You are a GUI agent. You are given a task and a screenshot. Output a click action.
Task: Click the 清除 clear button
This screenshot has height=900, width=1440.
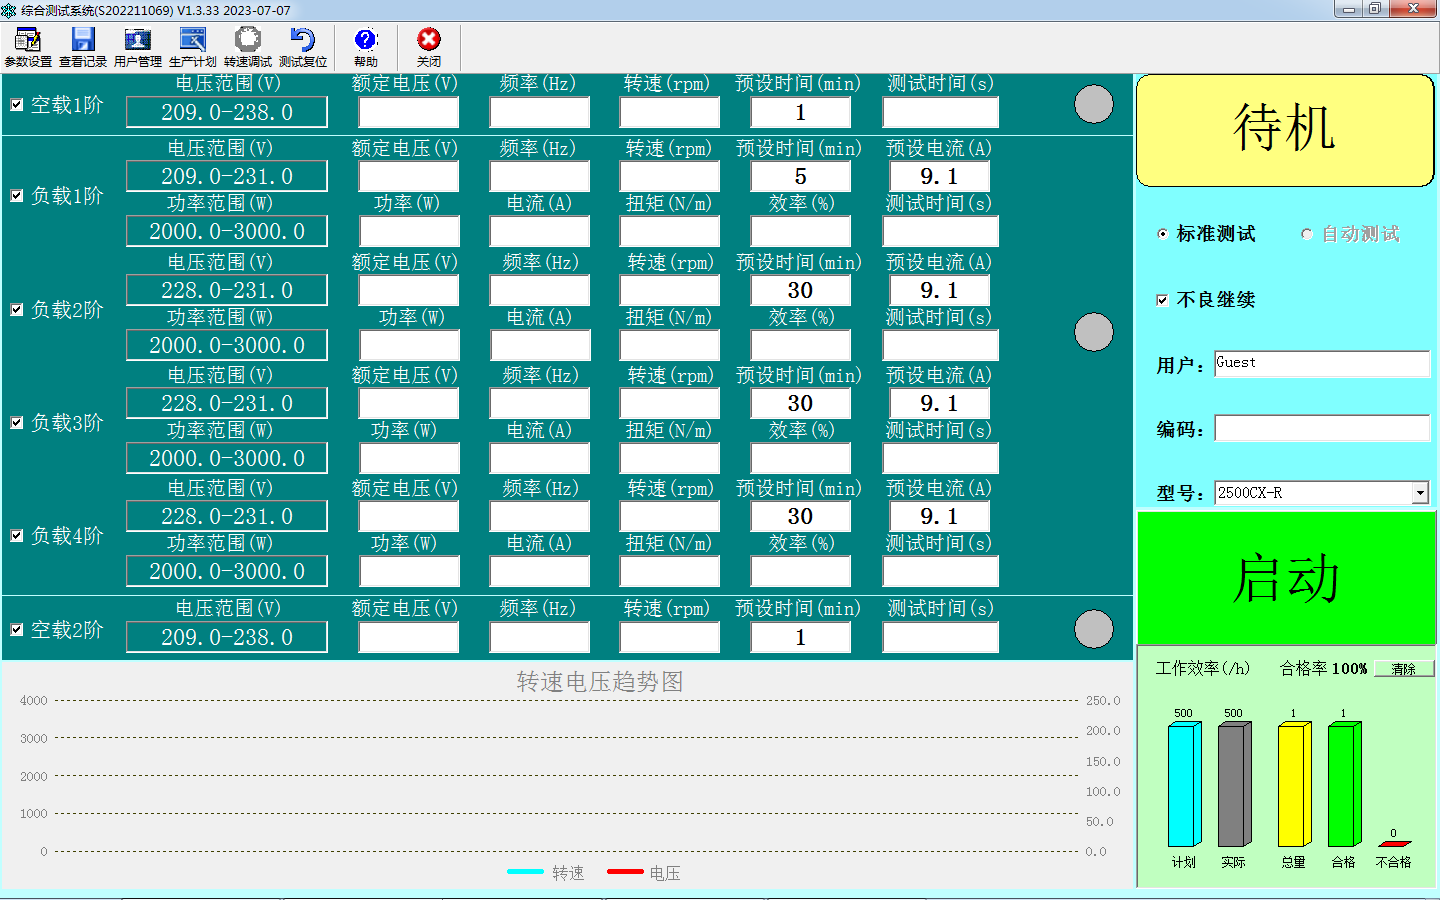point(1403,669)
